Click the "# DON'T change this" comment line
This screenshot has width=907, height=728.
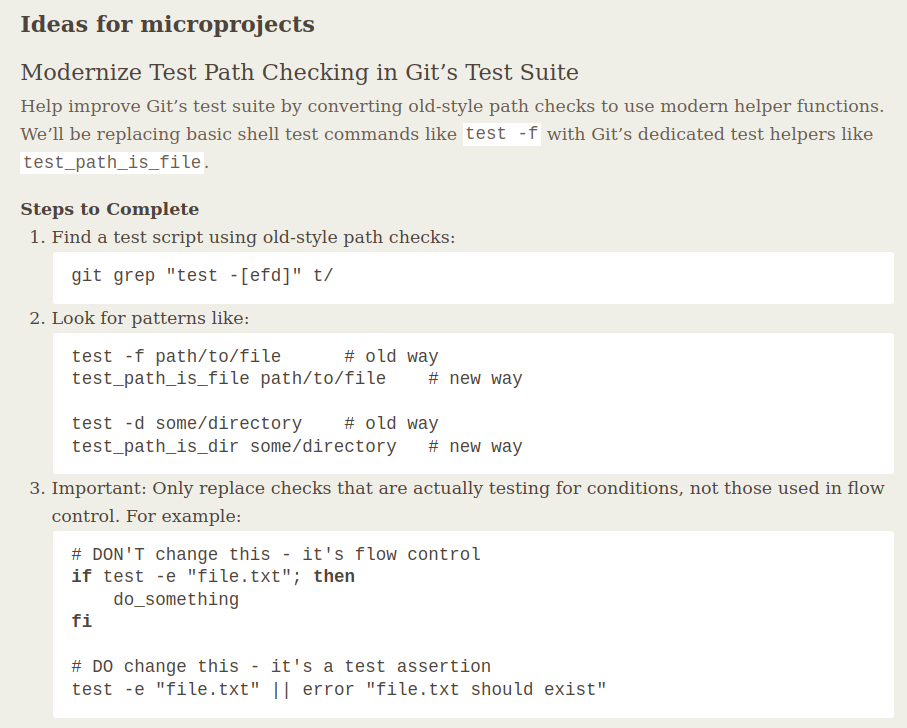[x=276, y=555]
